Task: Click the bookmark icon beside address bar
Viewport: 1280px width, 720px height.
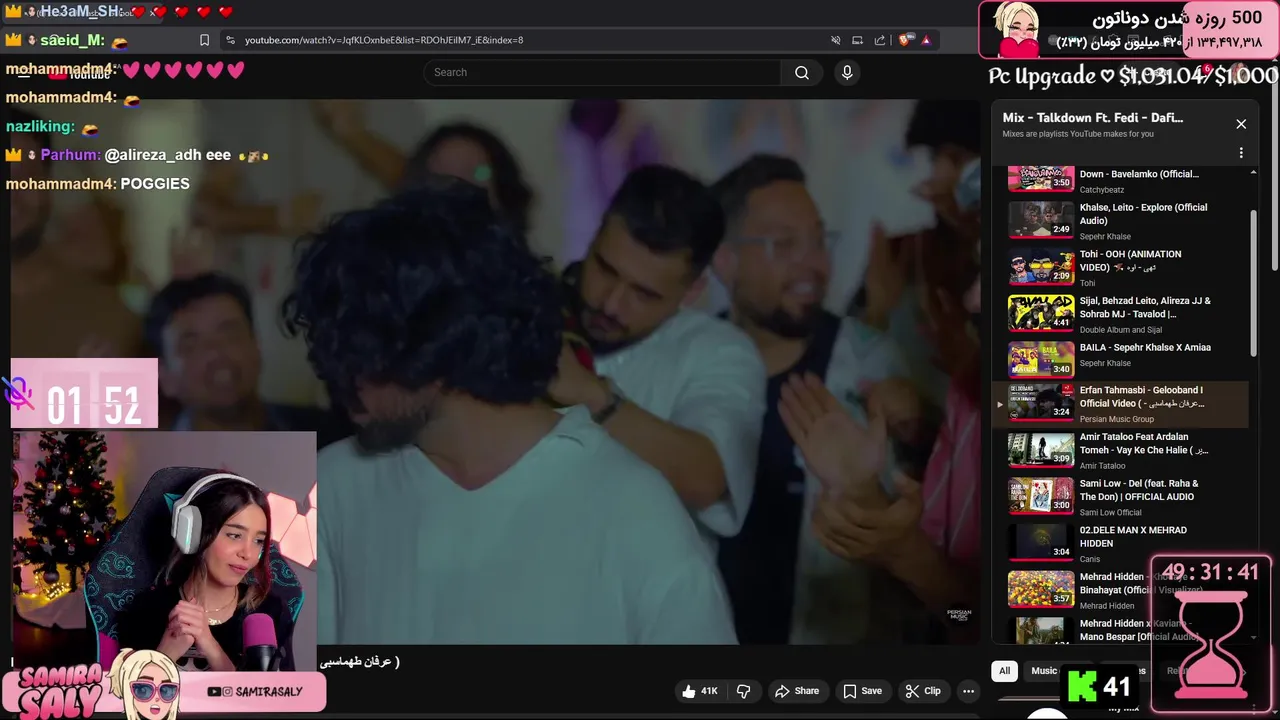Action: pos(204,40)
